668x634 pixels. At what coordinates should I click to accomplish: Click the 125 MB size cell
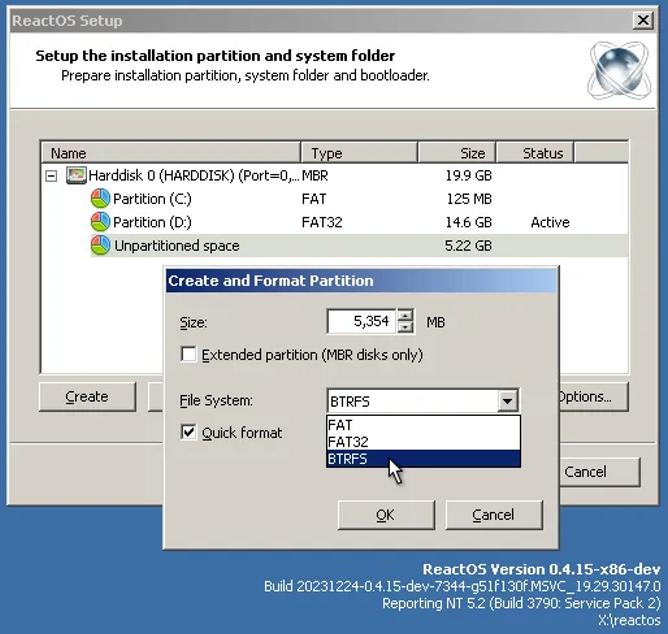tap(469, 199)
